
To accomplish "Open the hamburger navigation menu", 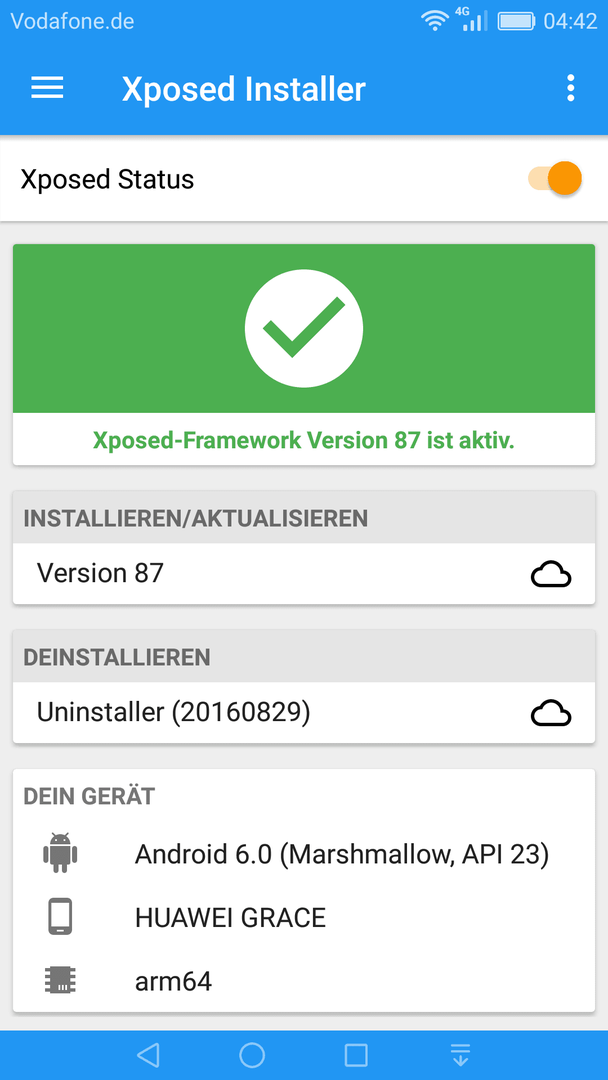I will click(x=48, y=88).
